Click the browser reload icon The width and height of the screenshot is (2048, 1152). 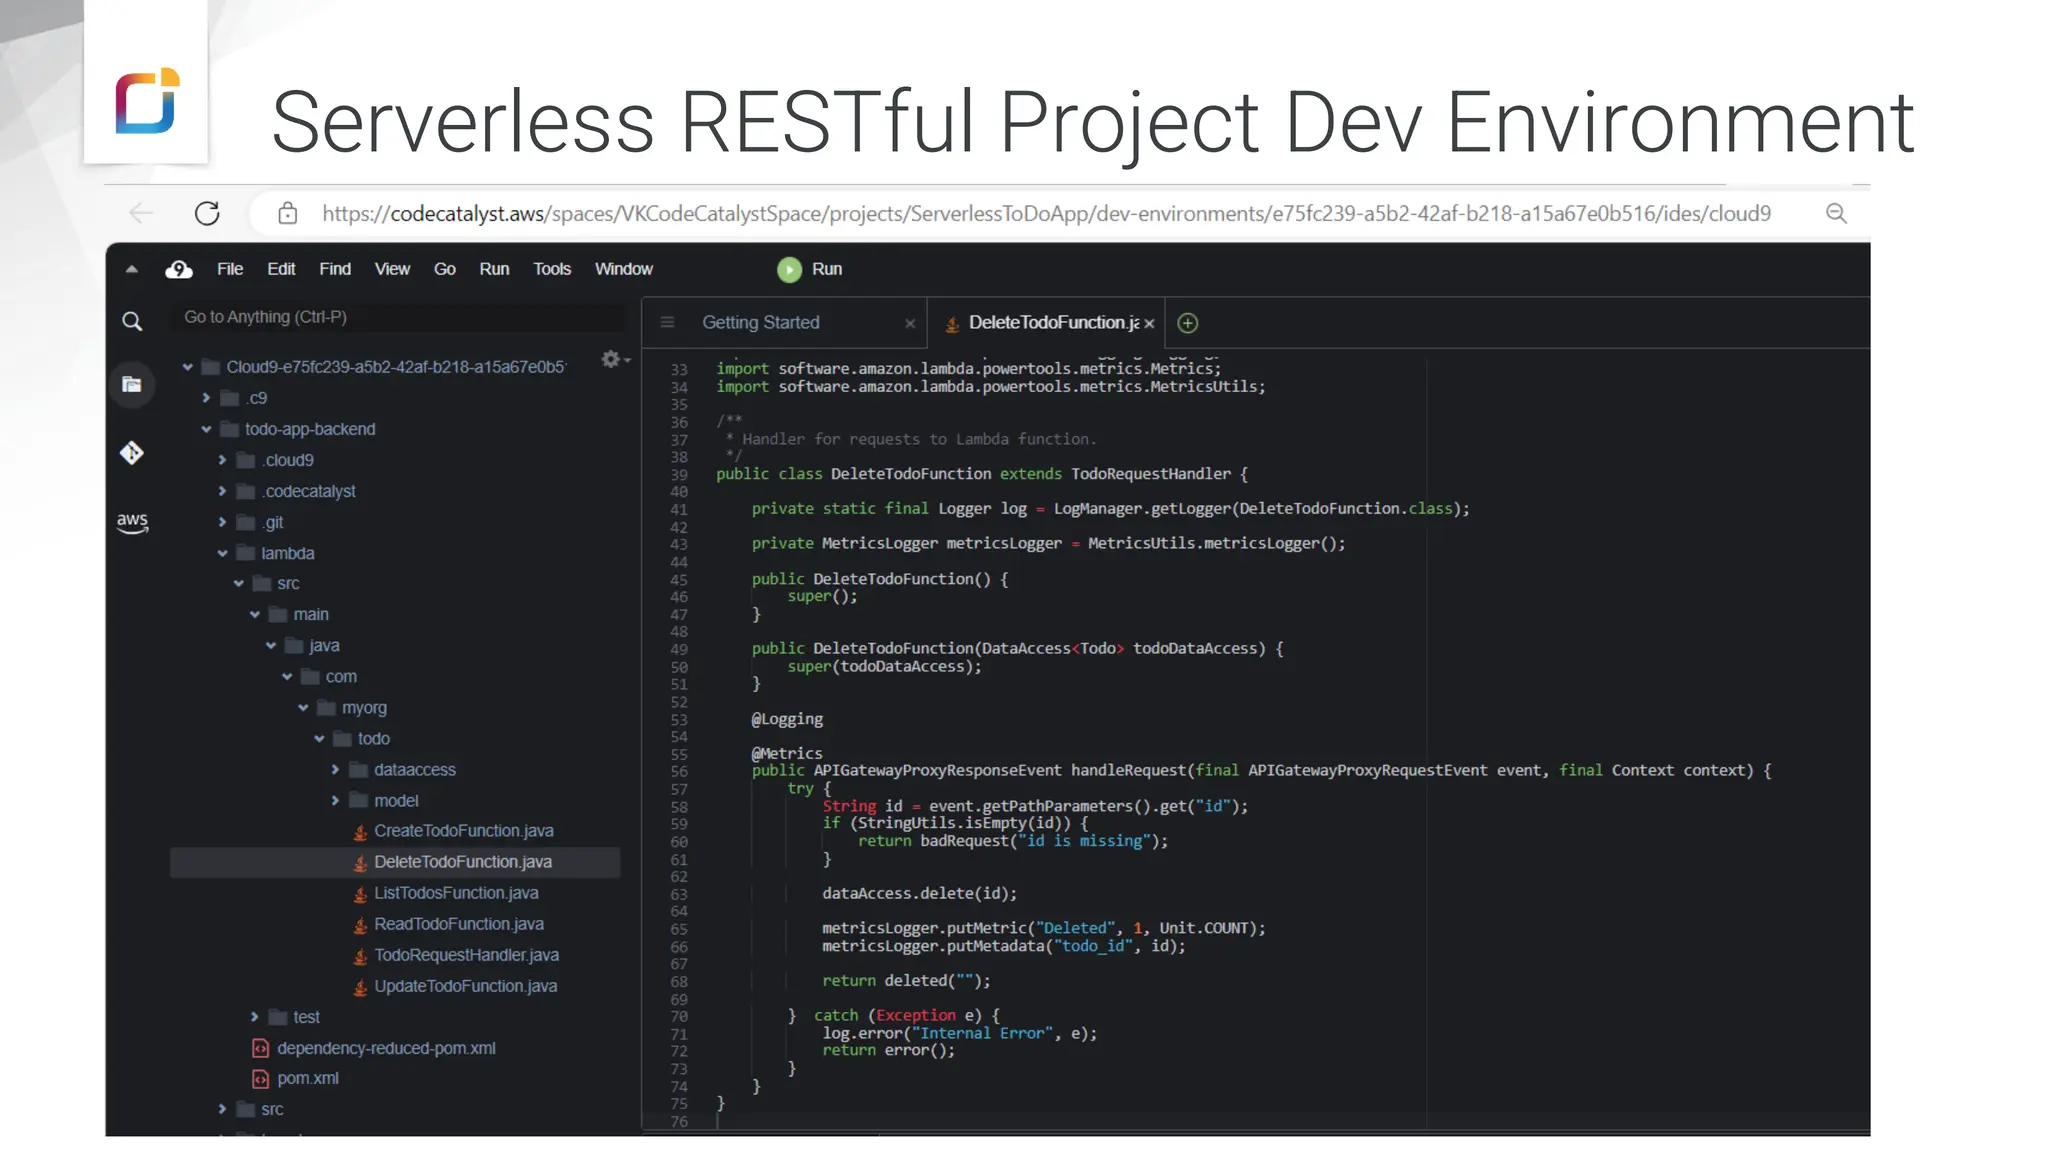point(207,213)
